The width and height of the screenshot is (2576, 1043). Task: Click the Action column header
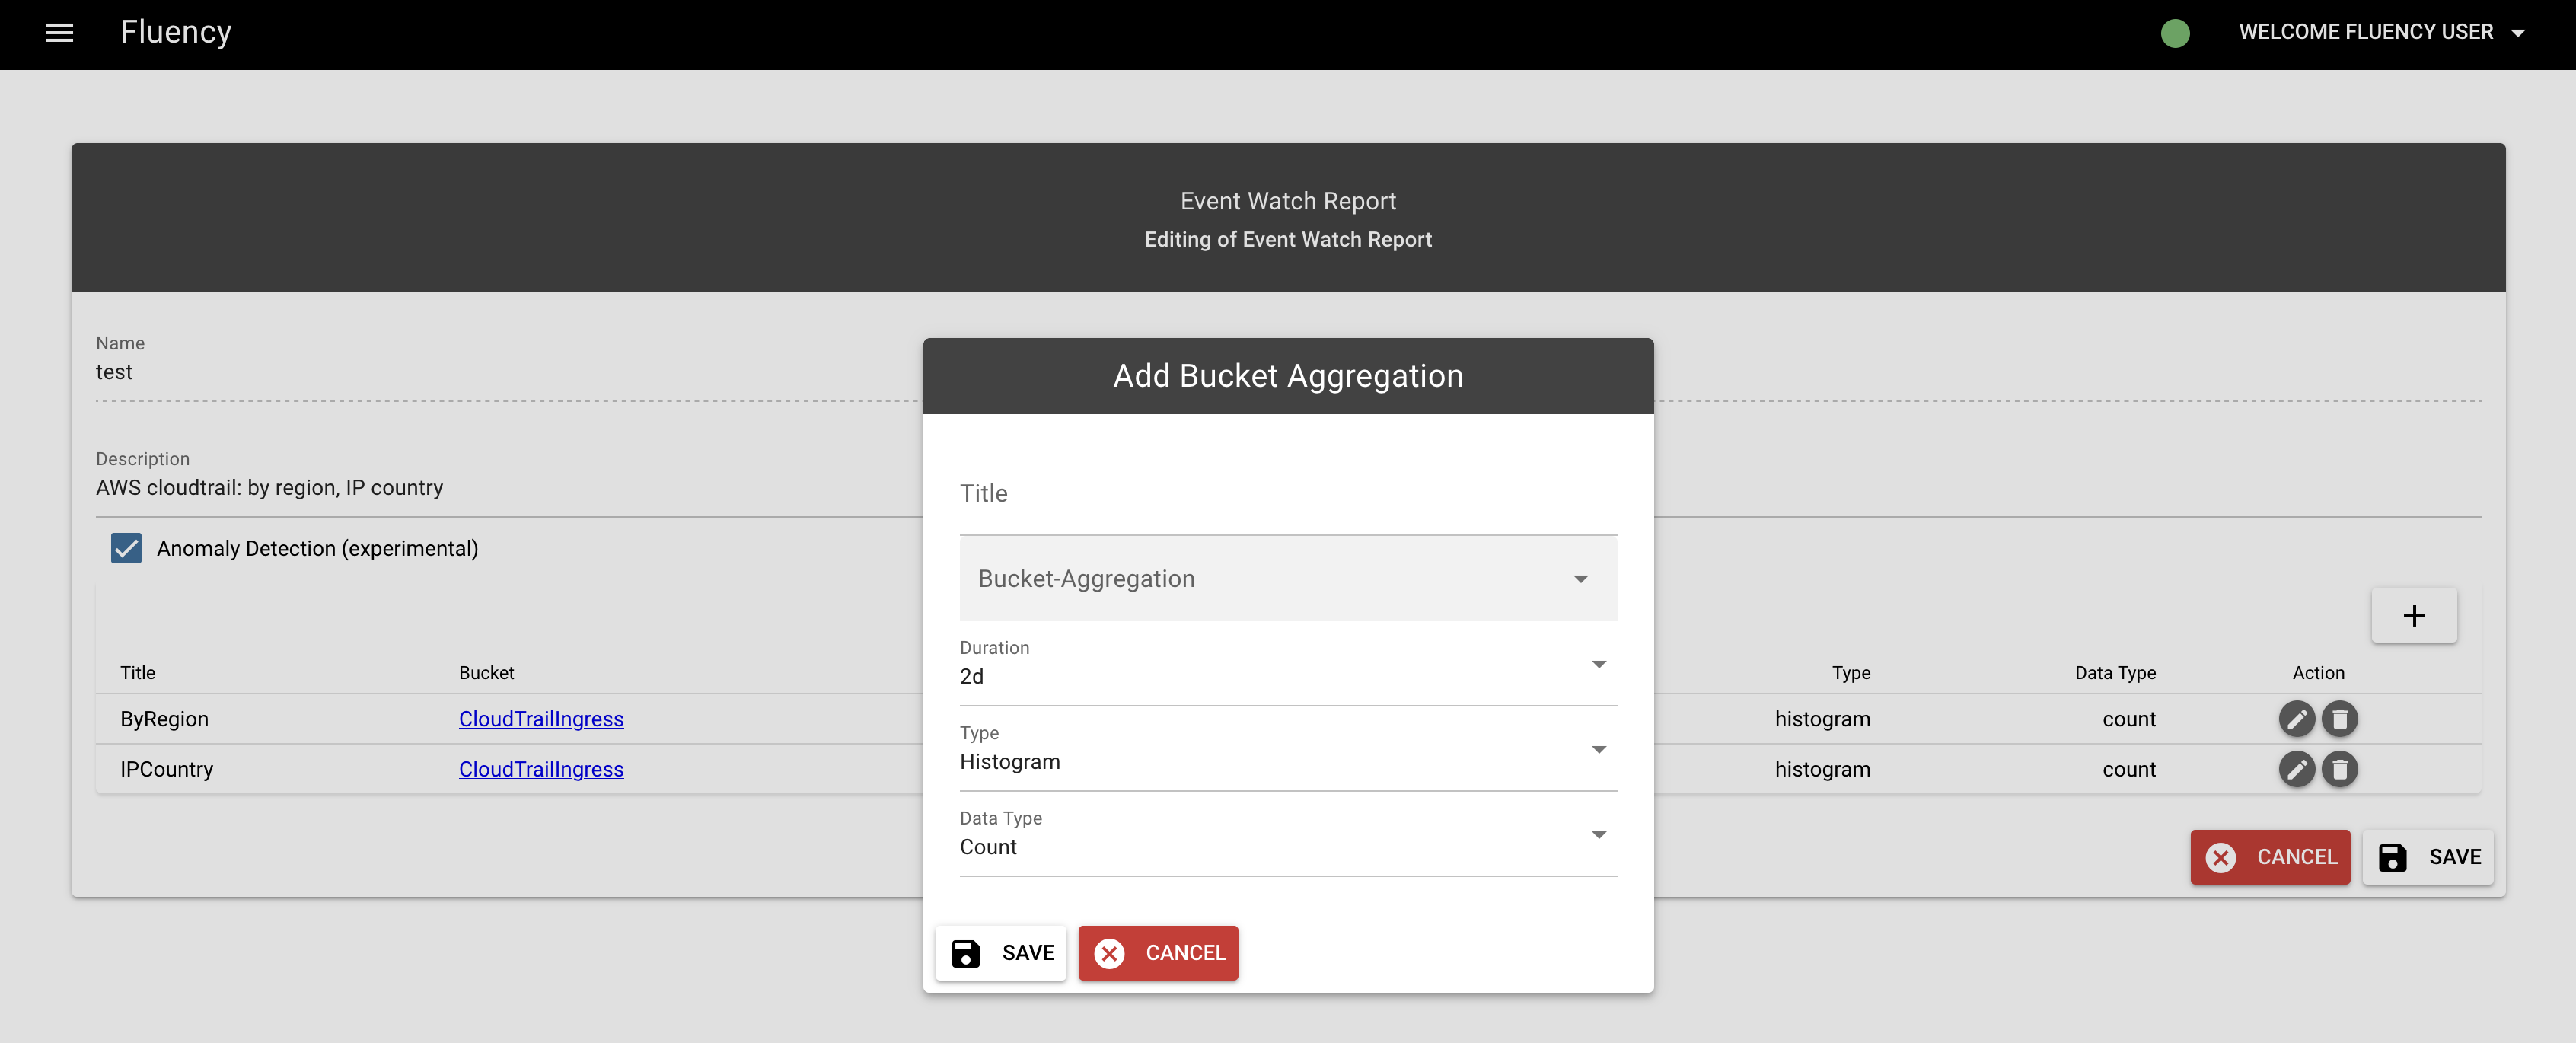tap(2318, 673)
